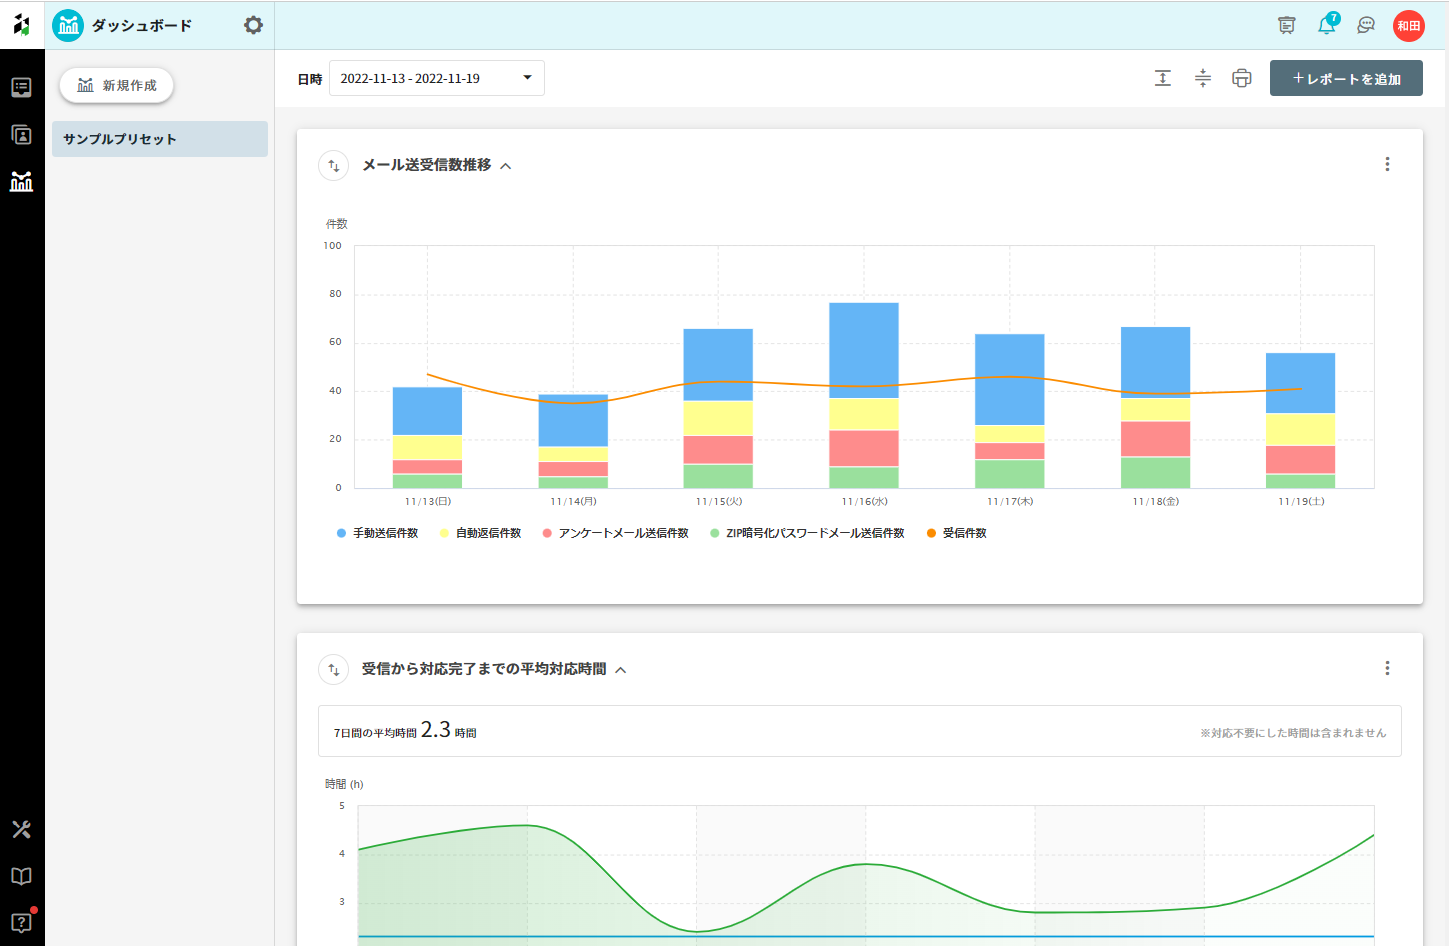Click the print report icon
Viewport: 1449px width, 946px height.
1242,78
